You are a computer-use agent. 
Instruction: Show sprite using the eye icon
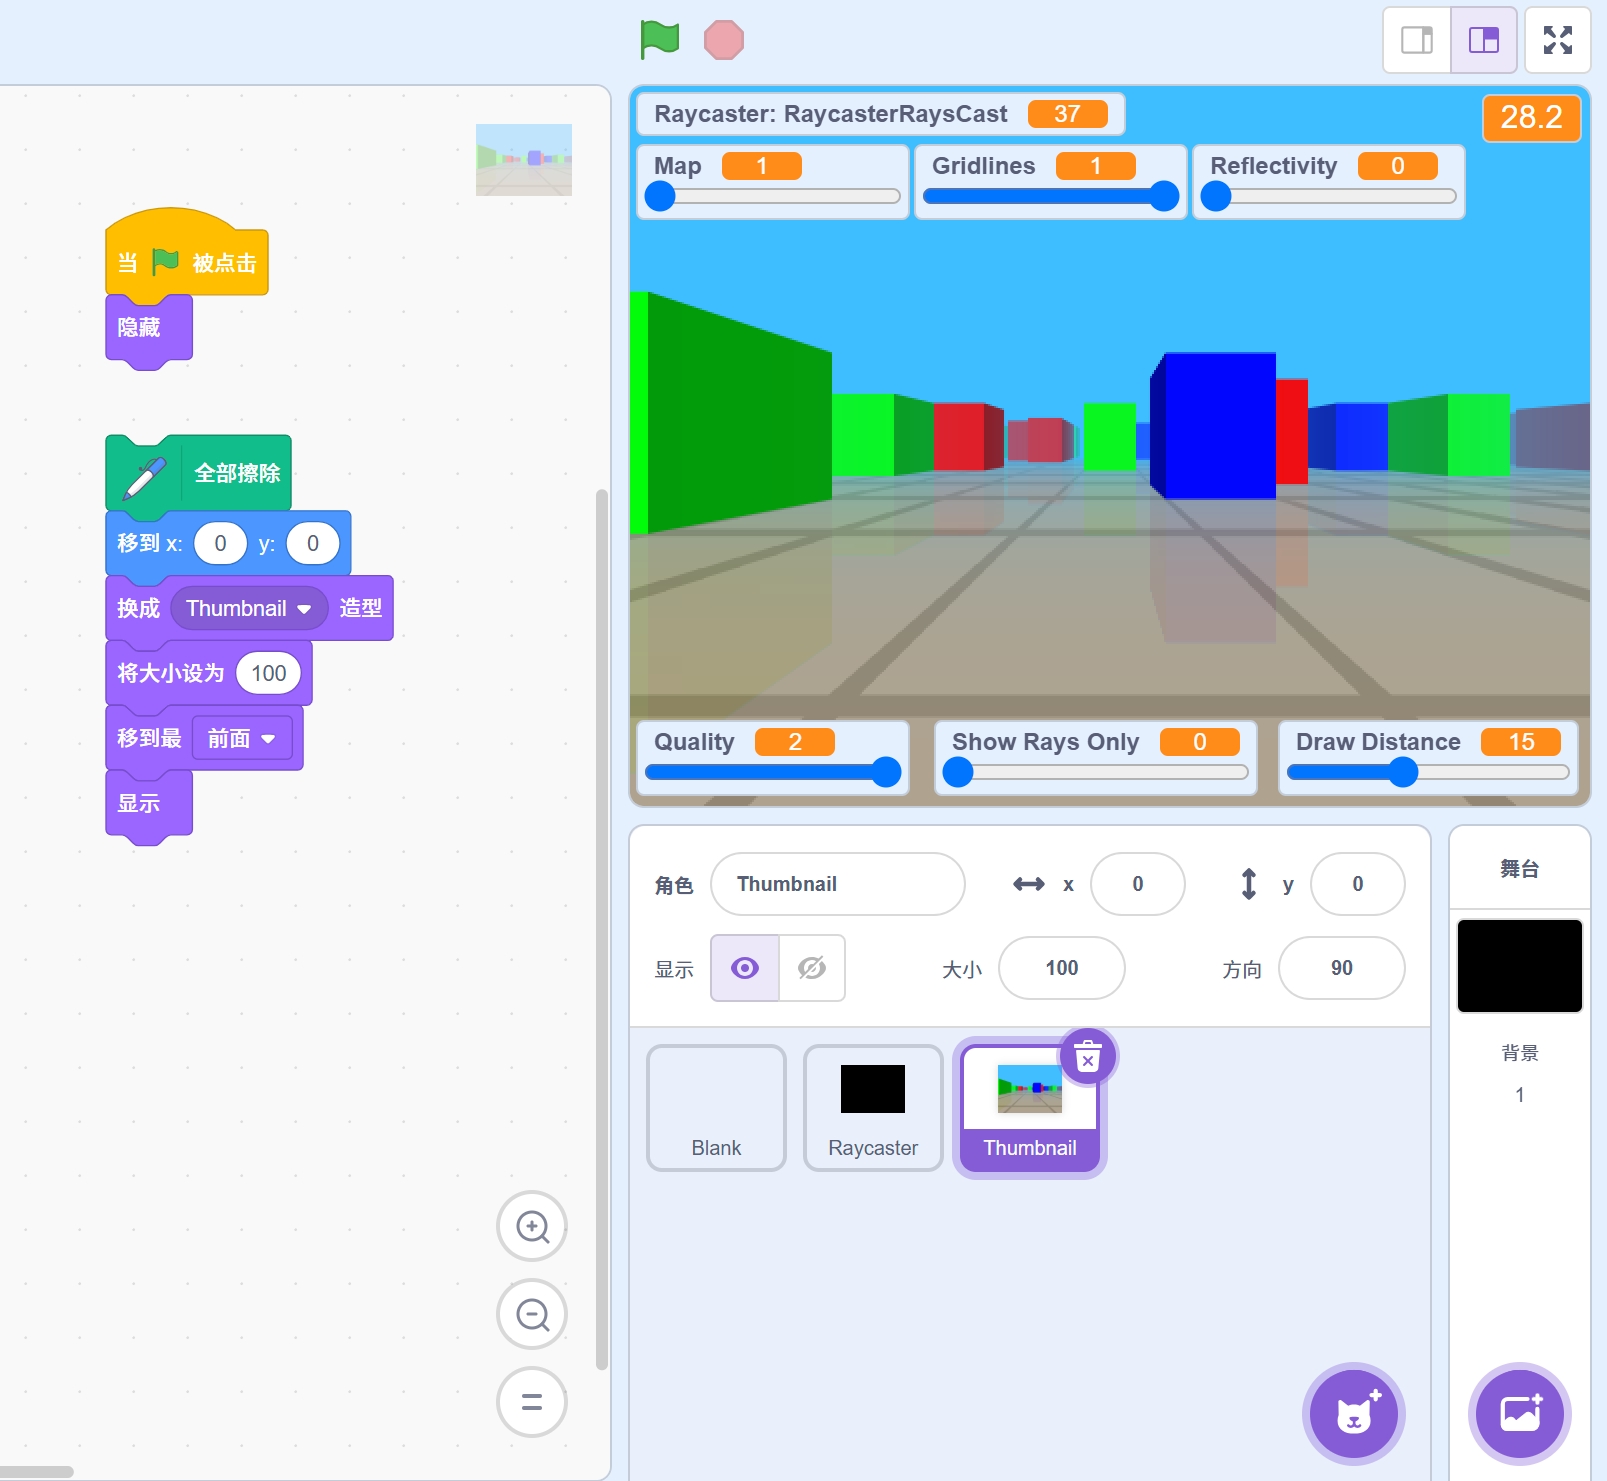click(745, 968)
